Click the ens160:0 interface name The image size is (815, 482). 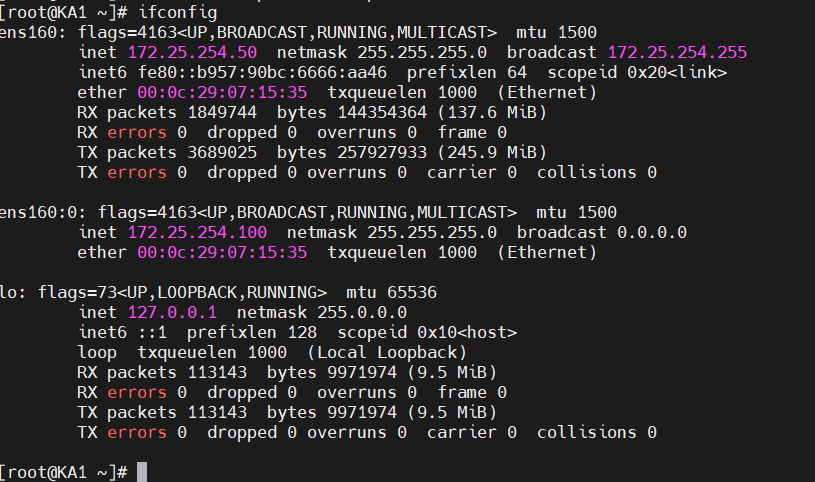pyautogui.click(x=42, y=212)
